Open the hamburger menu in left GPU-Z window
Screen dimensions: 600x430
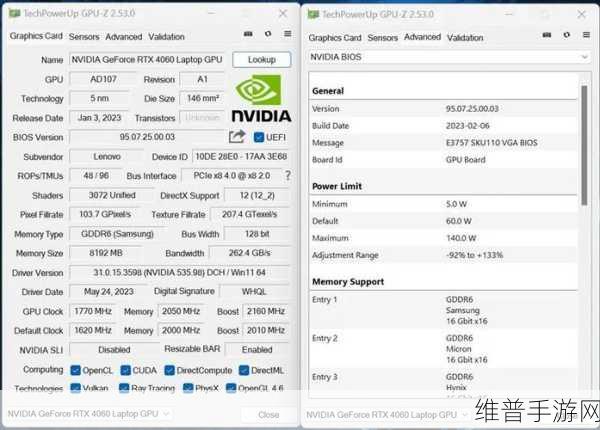pos(288,34)
